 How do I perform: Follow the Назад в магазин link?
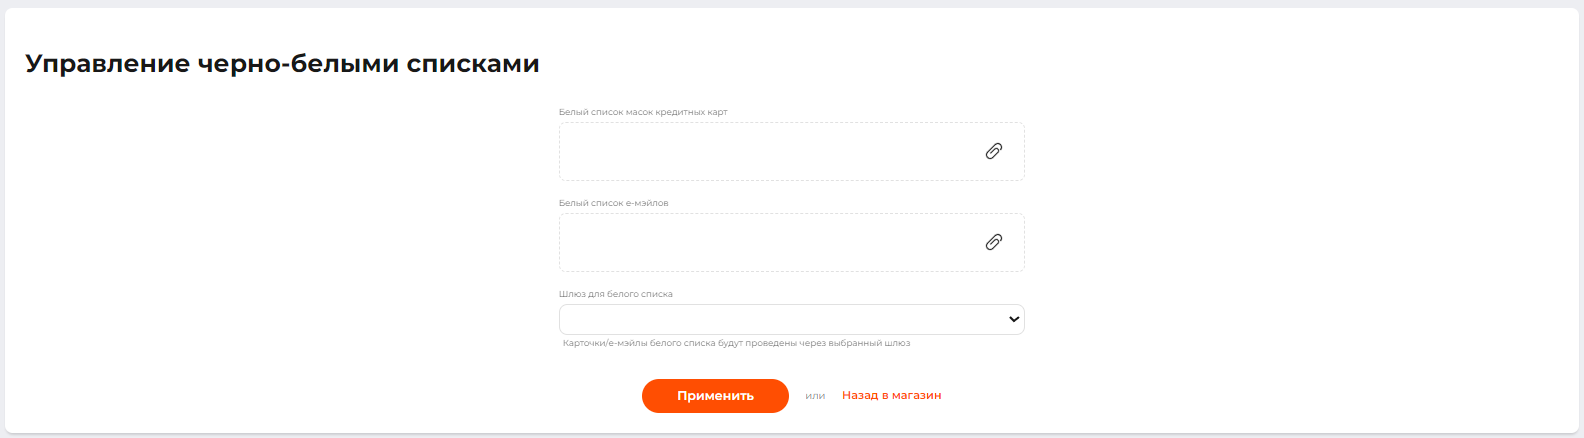tap(891, 395)
